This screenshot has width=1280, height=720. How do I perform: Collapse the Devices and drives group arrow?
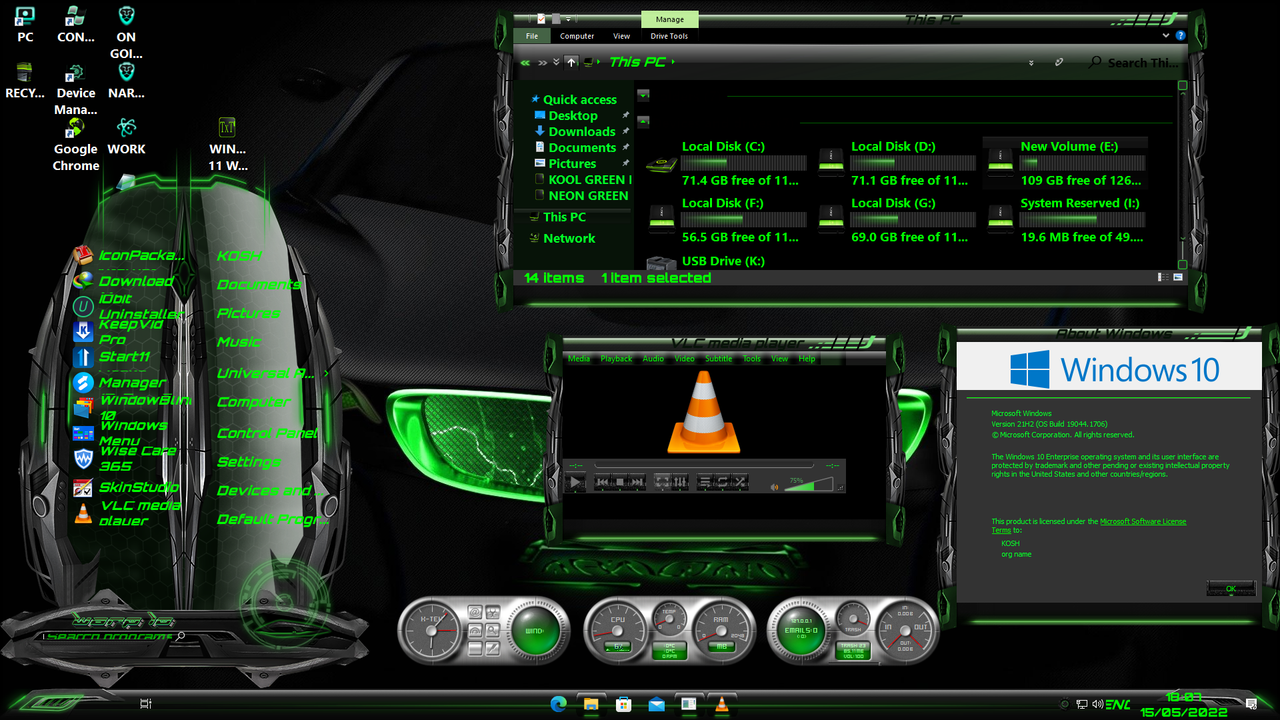643,121
